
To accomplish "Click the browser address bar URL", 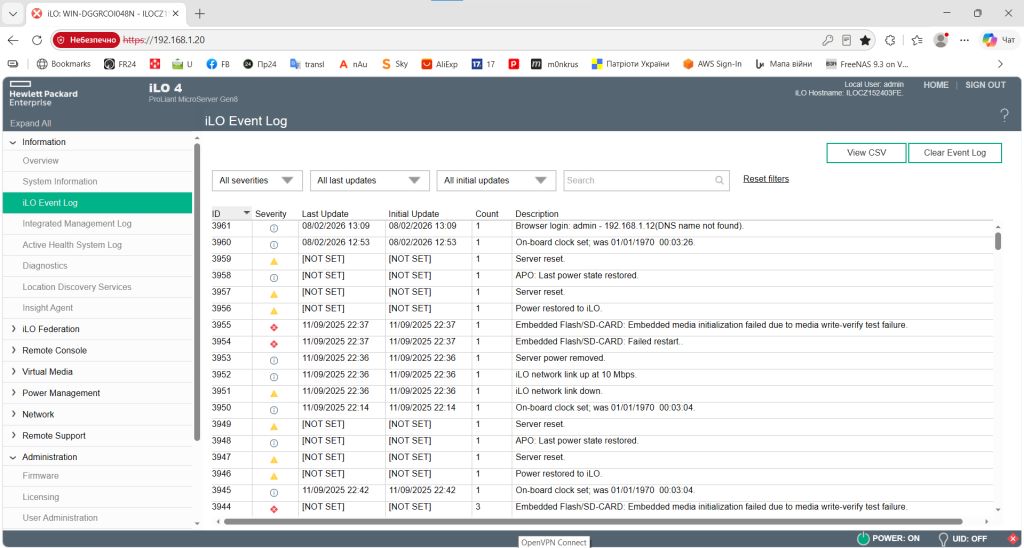I will tap(164, 40).
